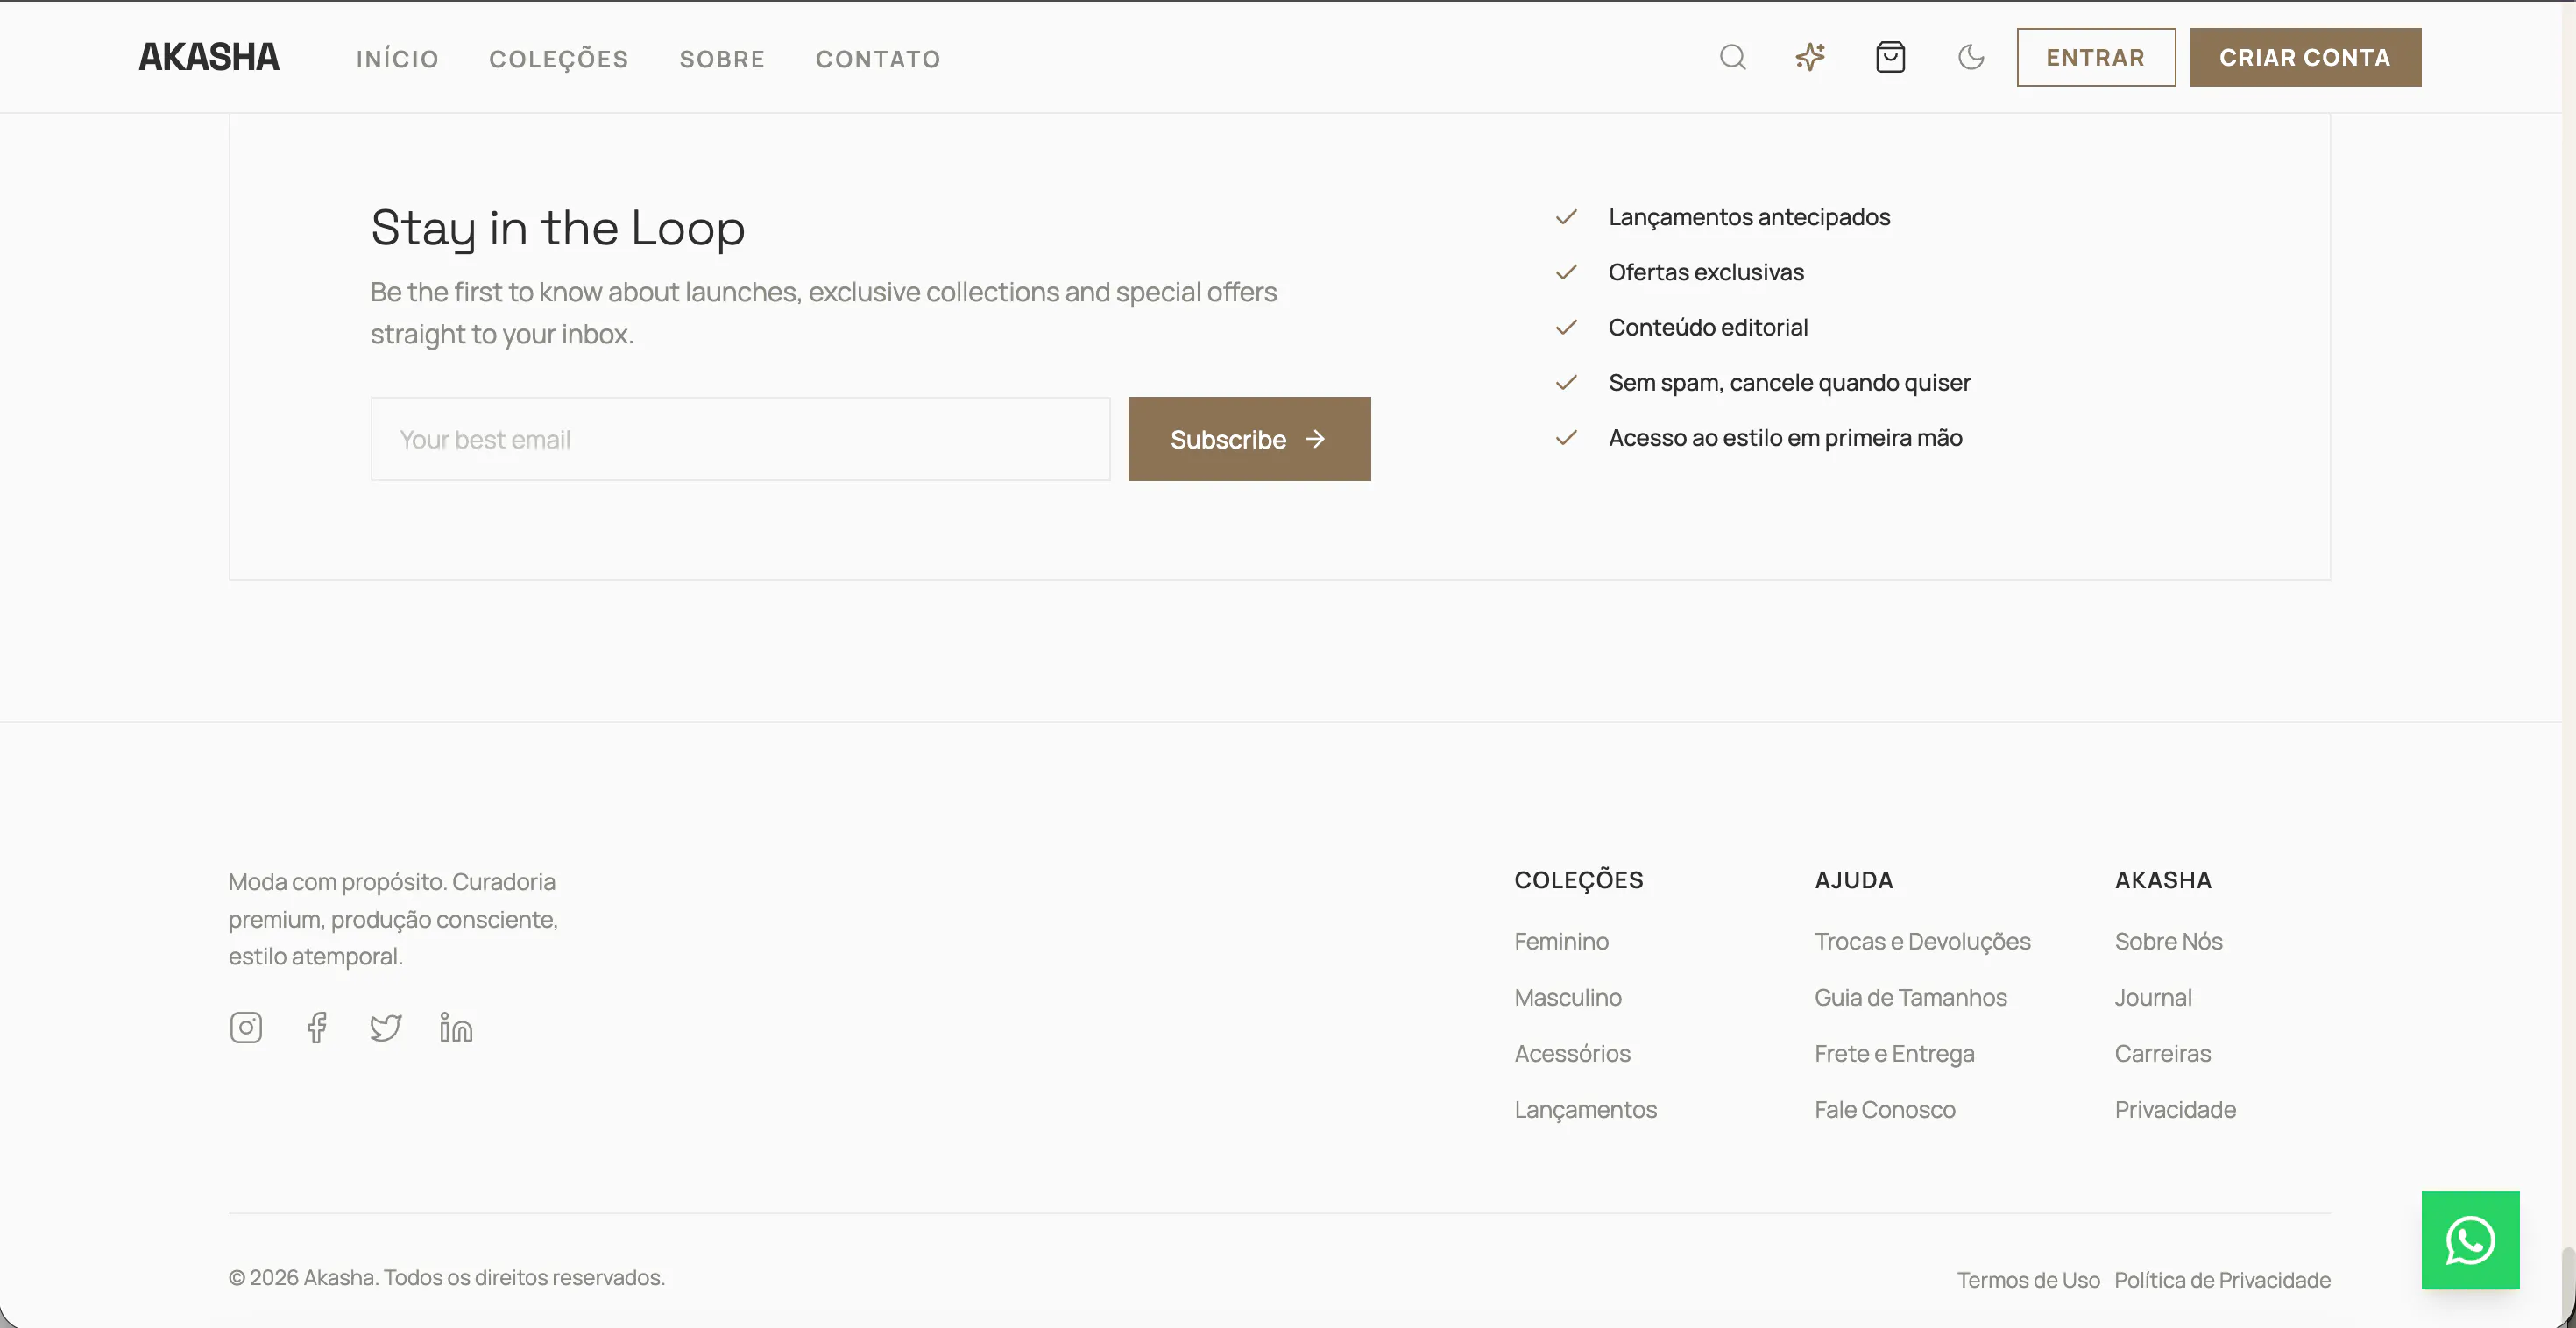Open Sobre Nós footer link
Screen dimensions: 2576x1328
pos(2168,941)
